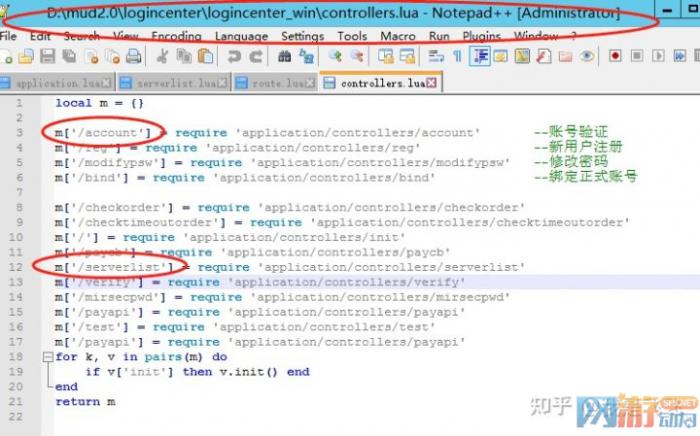Click the Cut scissors icon

160,57
